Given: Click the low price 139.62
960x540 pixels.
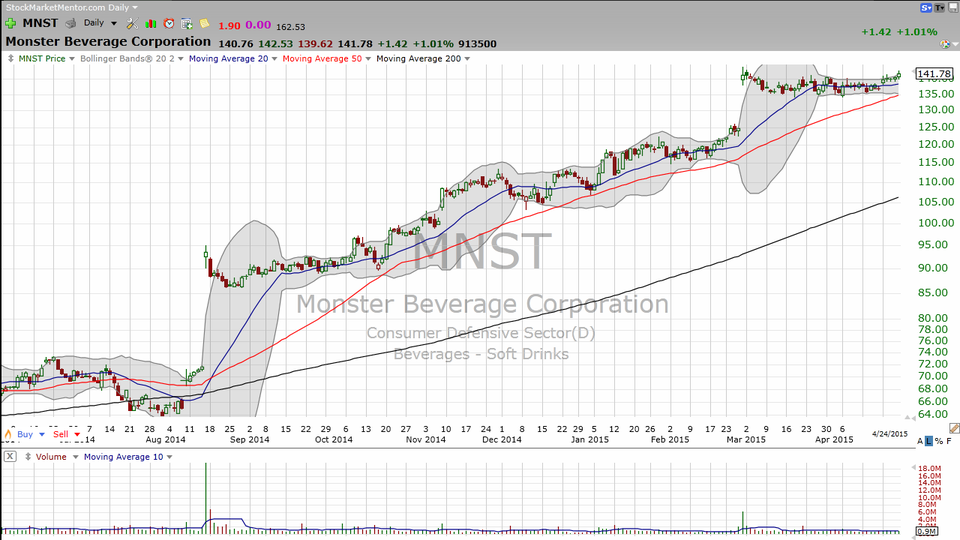Looking at the screenshot, I should tap(315, 44).
